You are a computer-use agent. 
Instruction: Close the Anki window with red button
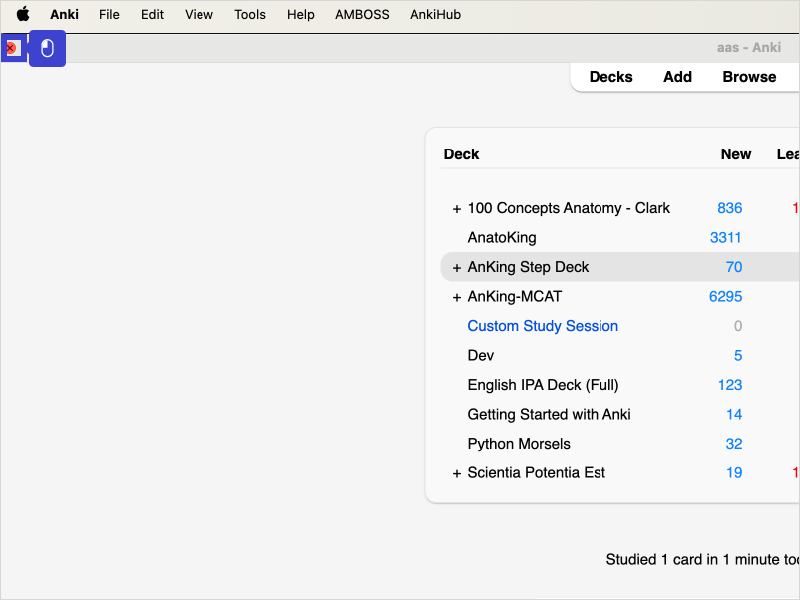(11, 48)
